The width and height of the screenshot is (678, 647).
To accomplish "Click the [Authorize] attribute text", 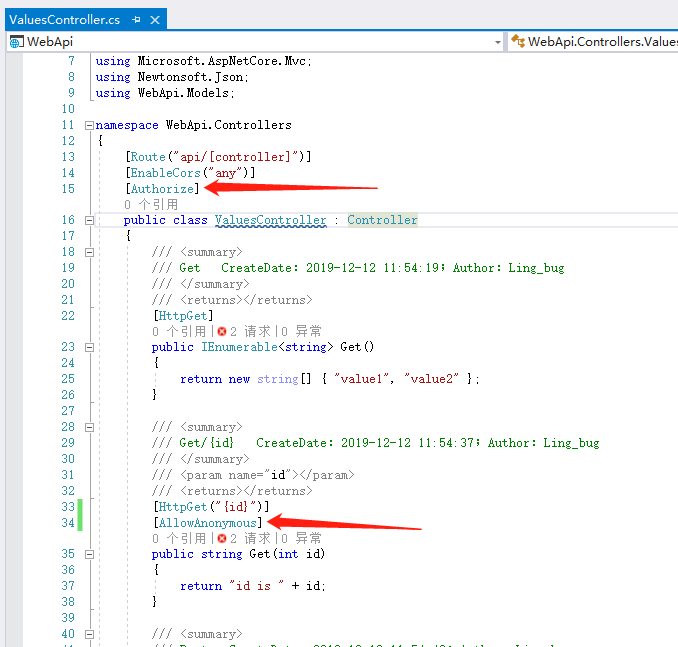I will [162, 189].
